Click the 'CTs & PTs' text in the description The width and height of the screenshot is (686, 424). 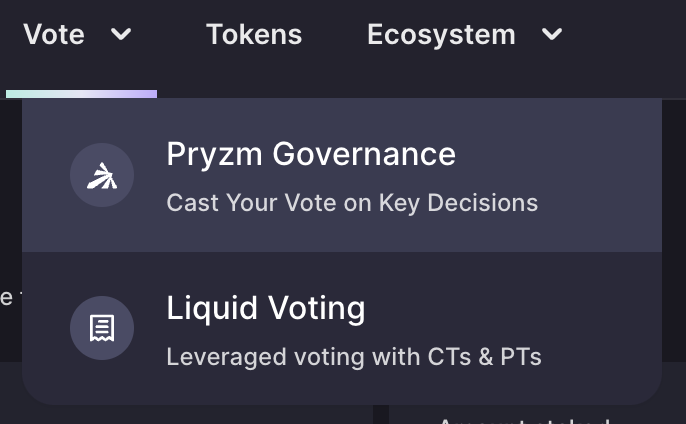tap(484, 357)
